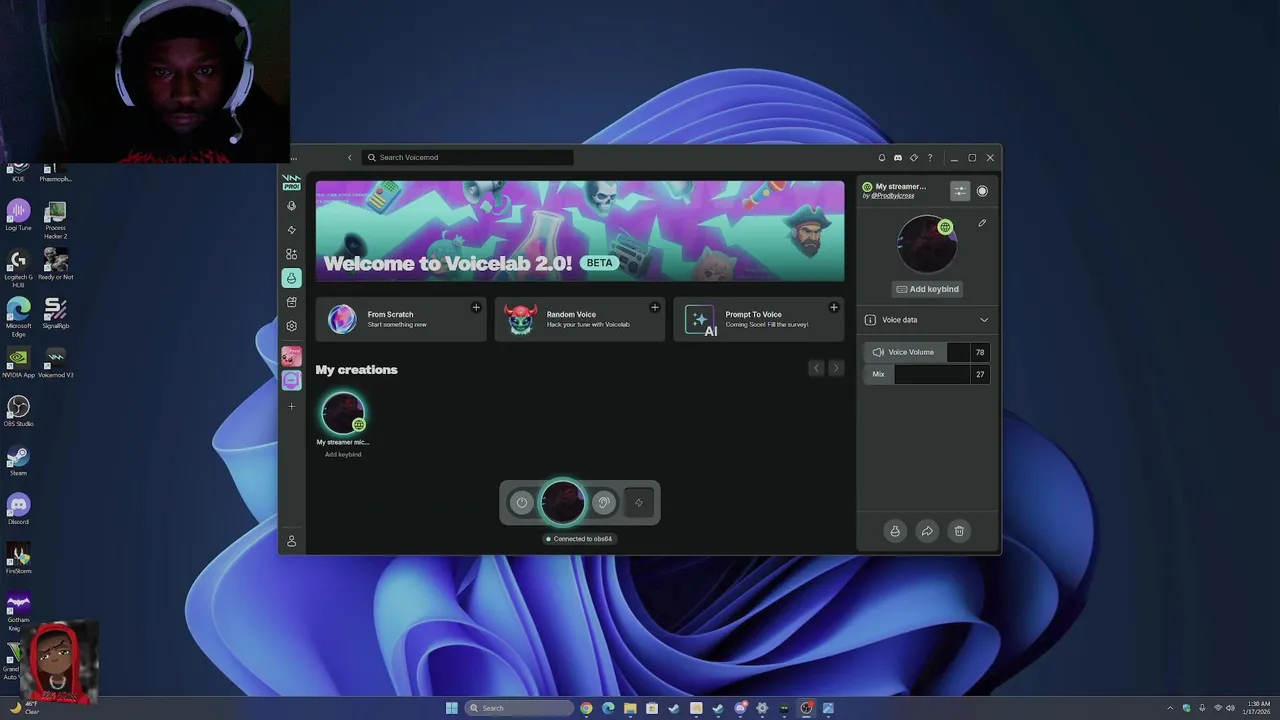
Task: Expand the Voice data section chevron
Action: [x=984, y=320]
